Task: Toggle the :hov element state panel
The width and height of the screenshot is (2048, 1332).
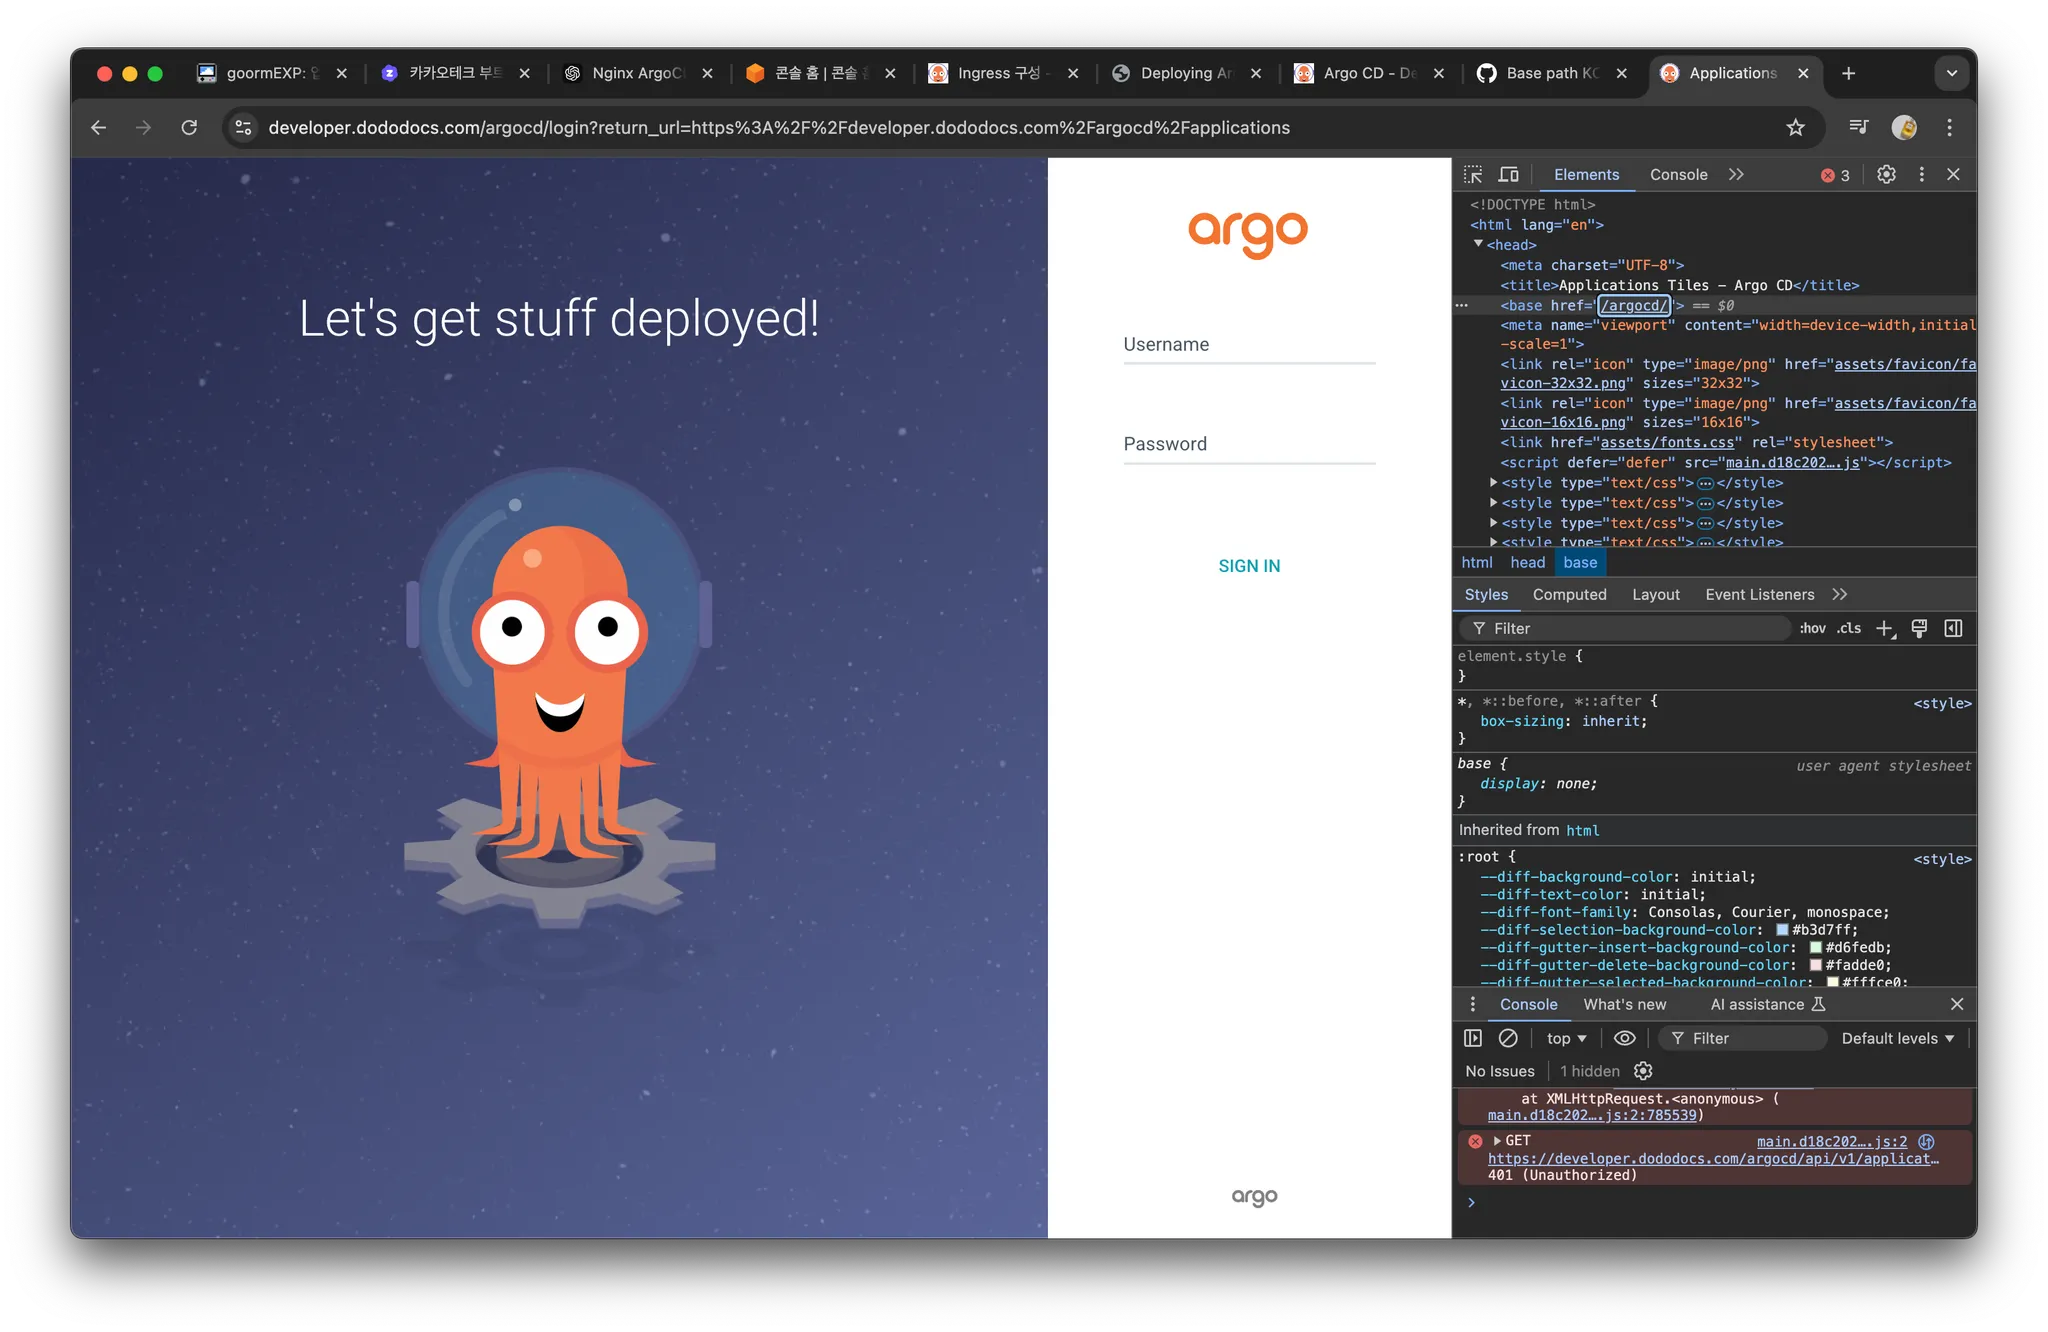Action: tap(1812, 628)
